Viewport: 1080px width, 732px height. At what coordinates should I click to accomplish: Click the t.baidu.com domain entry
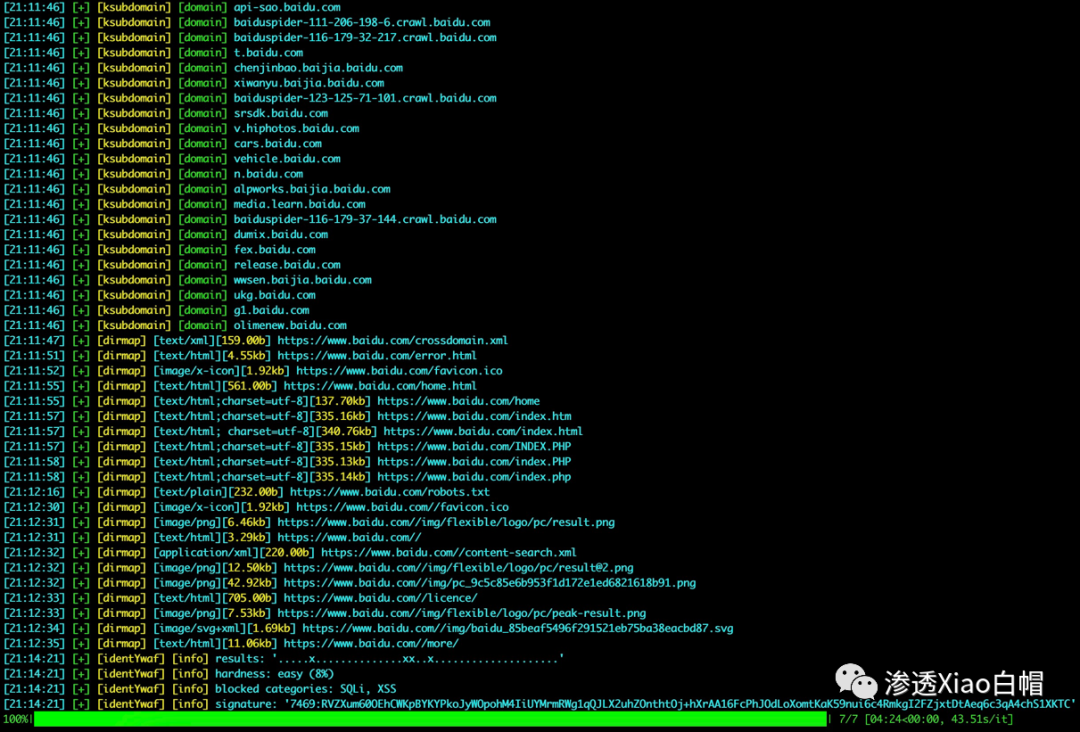pyautogui.click(x=268, y=52)
